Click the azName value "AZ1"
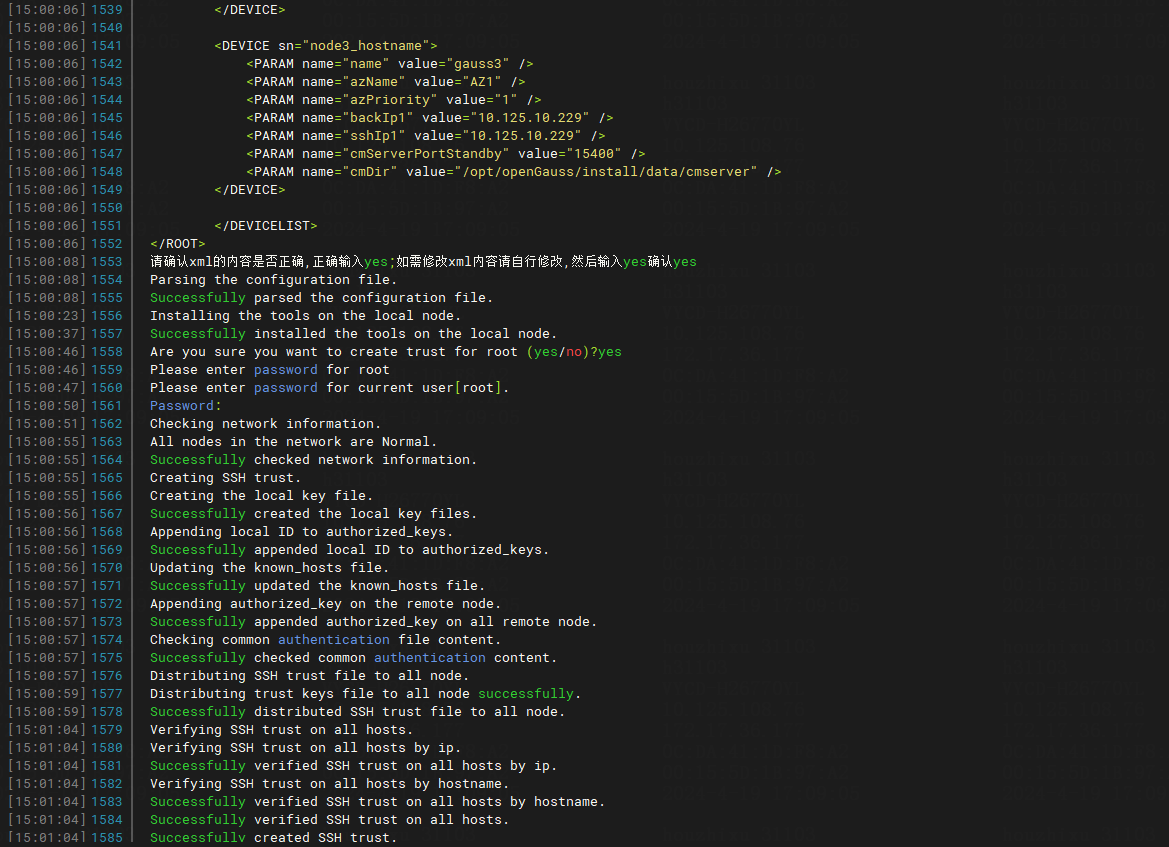Image resolution: width=1169 pixels, height=847 pixels. 485,81
